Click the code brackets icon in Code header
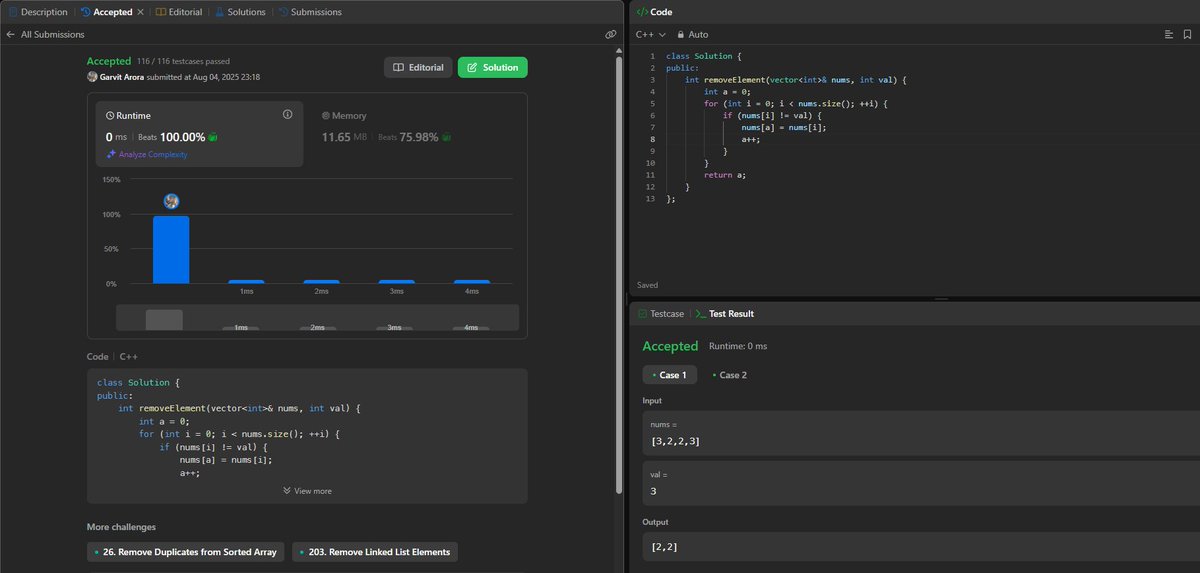Image resolution: width=1200 pixels, height=573 pixels. click(642, 12)
